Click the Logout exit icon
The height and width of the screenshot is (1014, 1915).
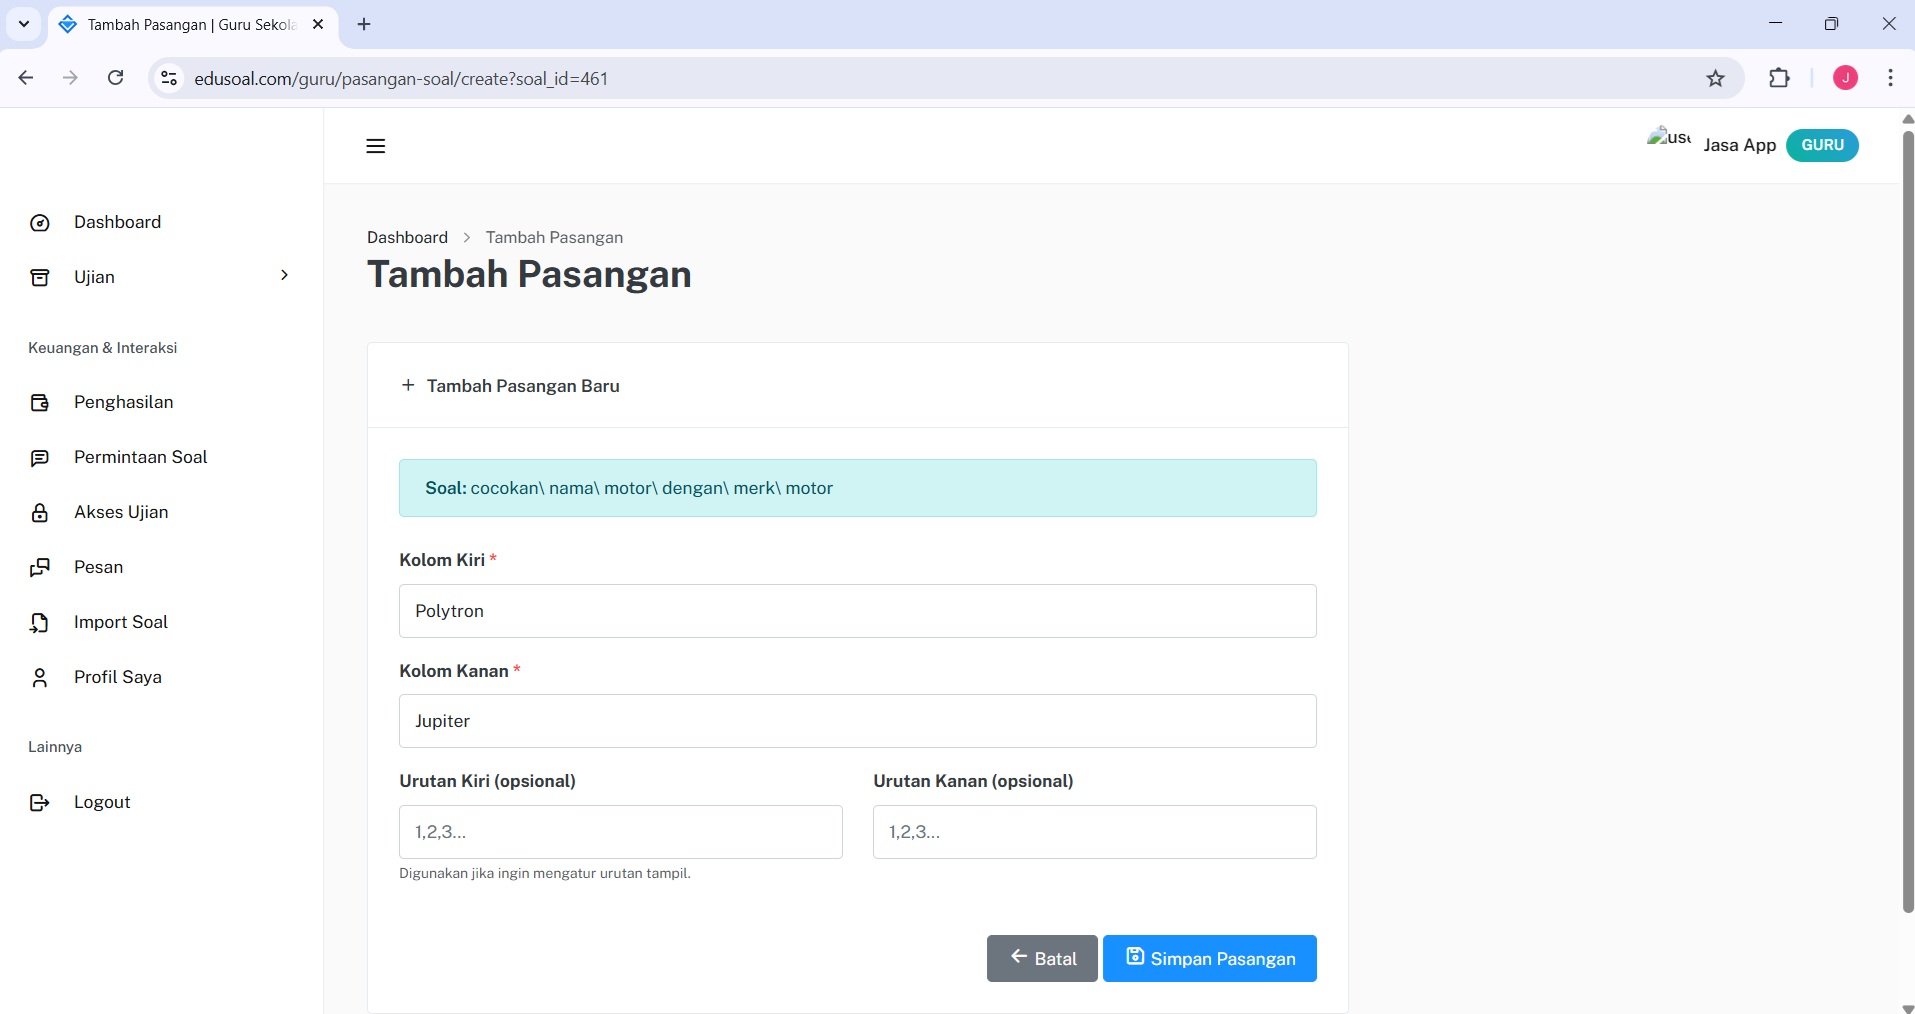40,802
